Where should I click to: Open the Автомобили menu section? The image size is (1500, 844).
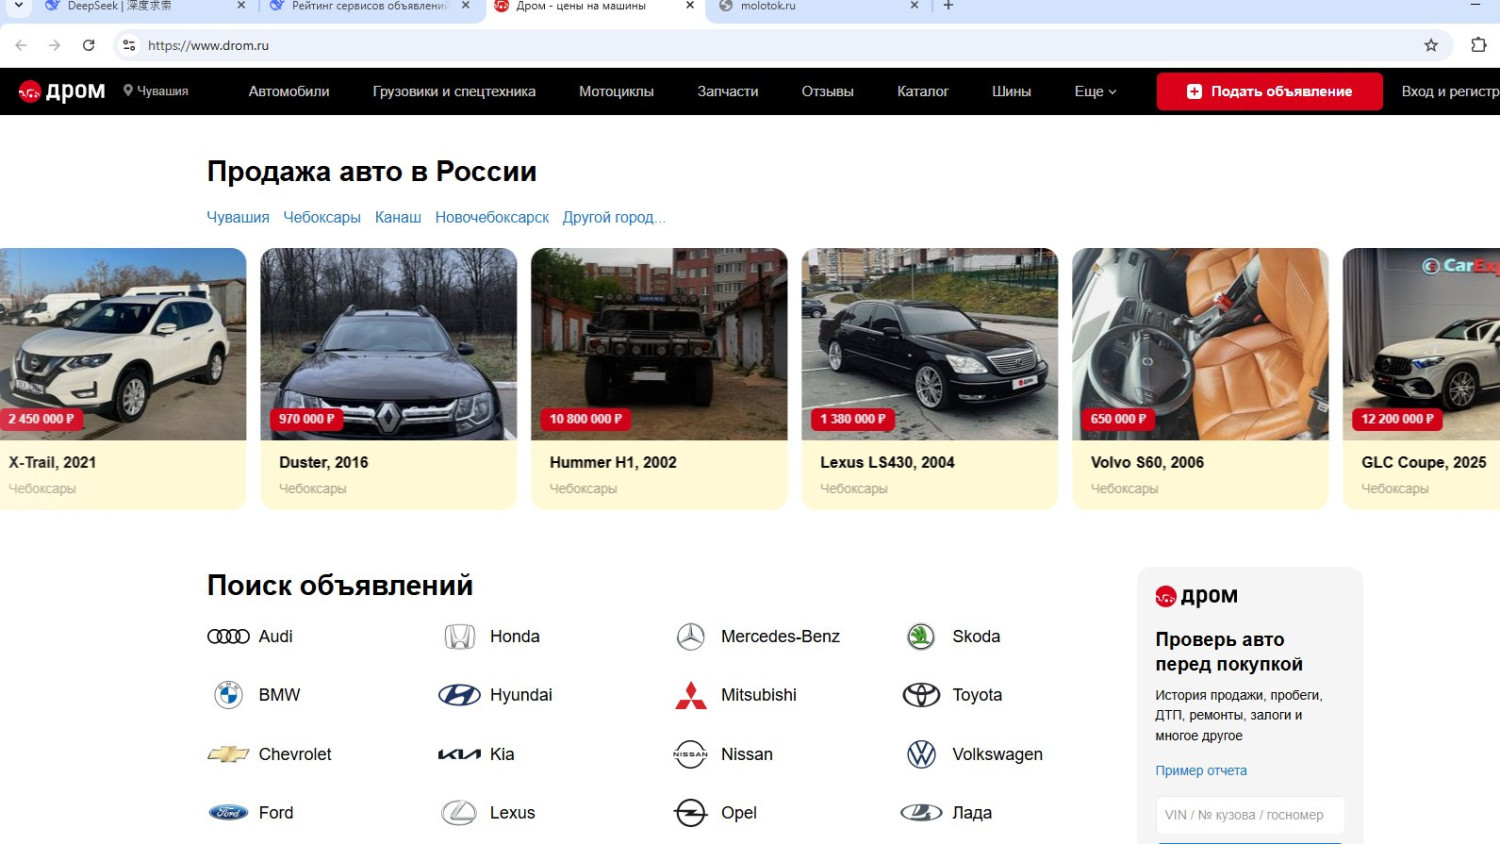[x=289, y=91]
